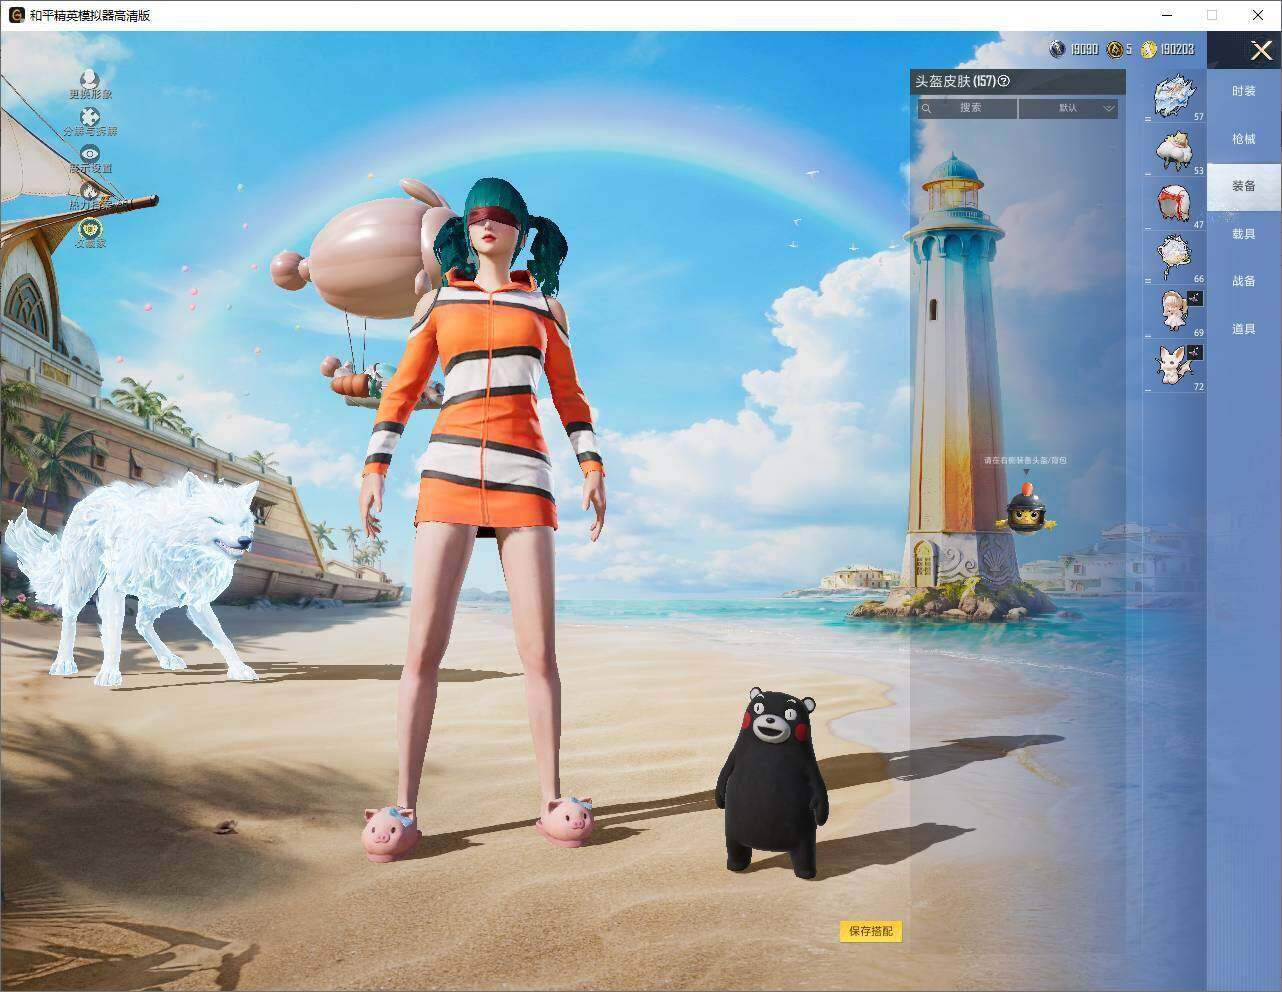The height and width of the screenshot is (992, 1282).
Task: Select the white fox helmet skin numbered 72
Action: [x=1175, y=366]
